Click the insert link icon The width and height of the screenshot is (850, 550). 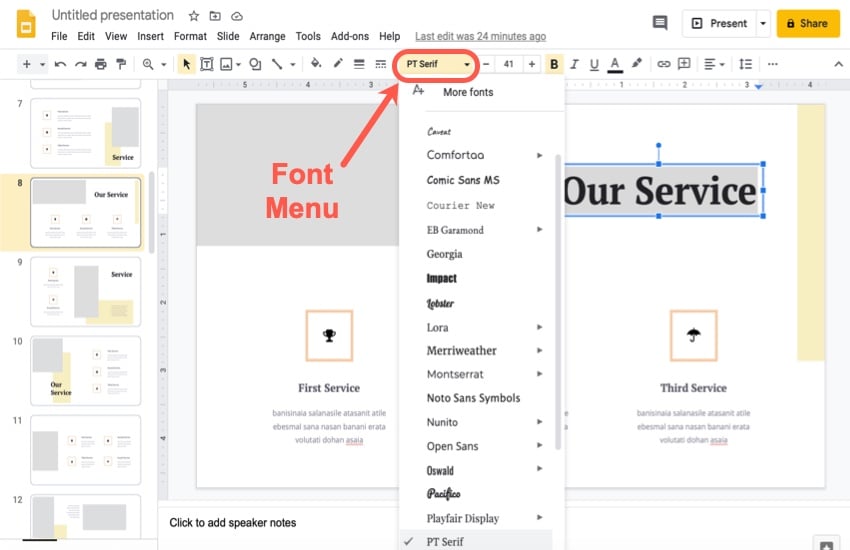(663, 64)
